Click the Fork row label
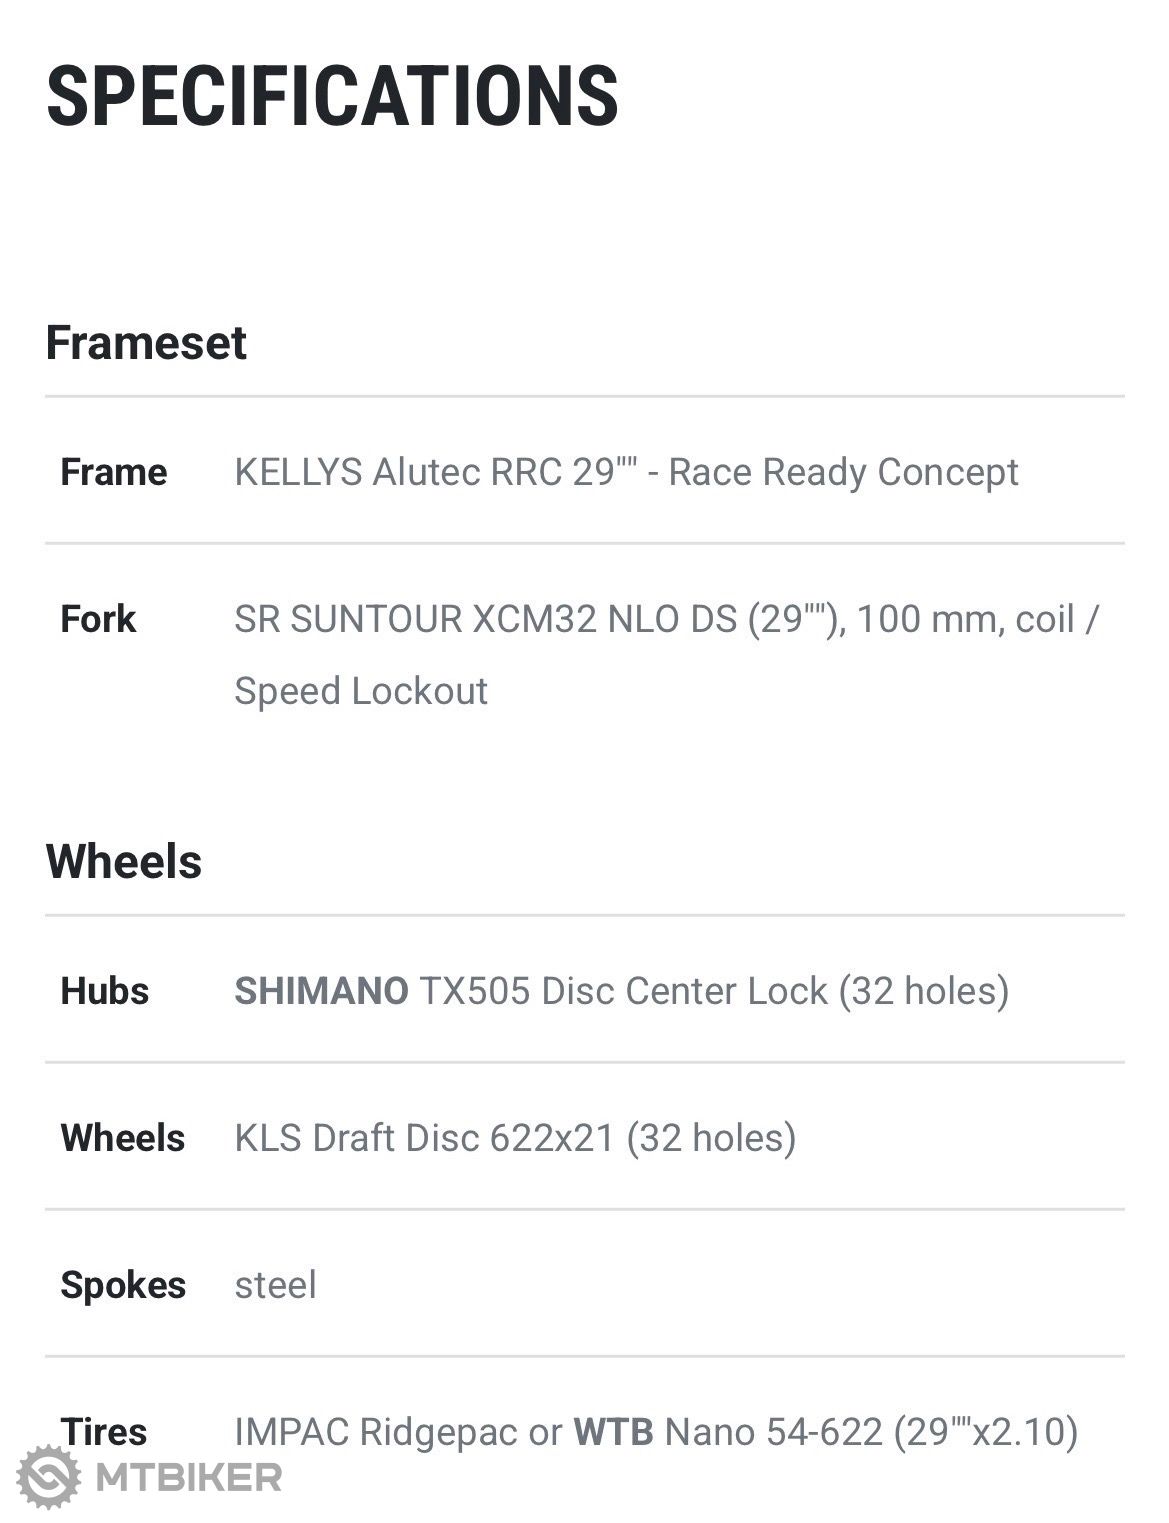 pyautogui.click(x=98, y=619)
